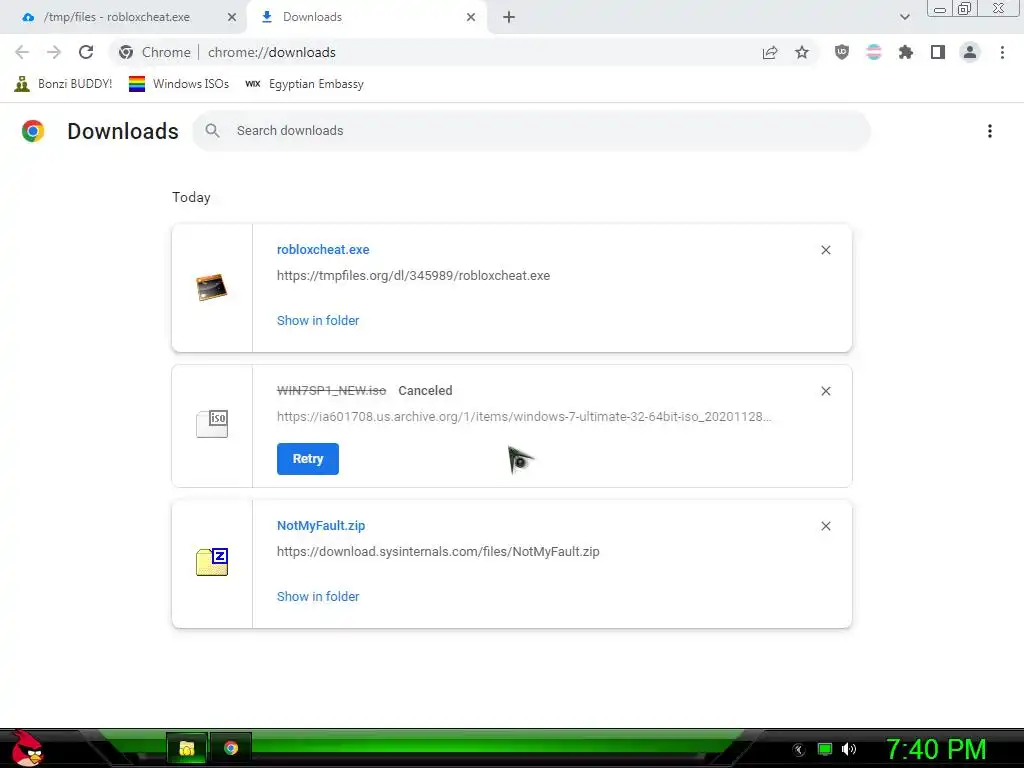Go forward using the forward arrow
Image resolution: width=1024 pixels, height=768 pixels.
click(54, 52)
